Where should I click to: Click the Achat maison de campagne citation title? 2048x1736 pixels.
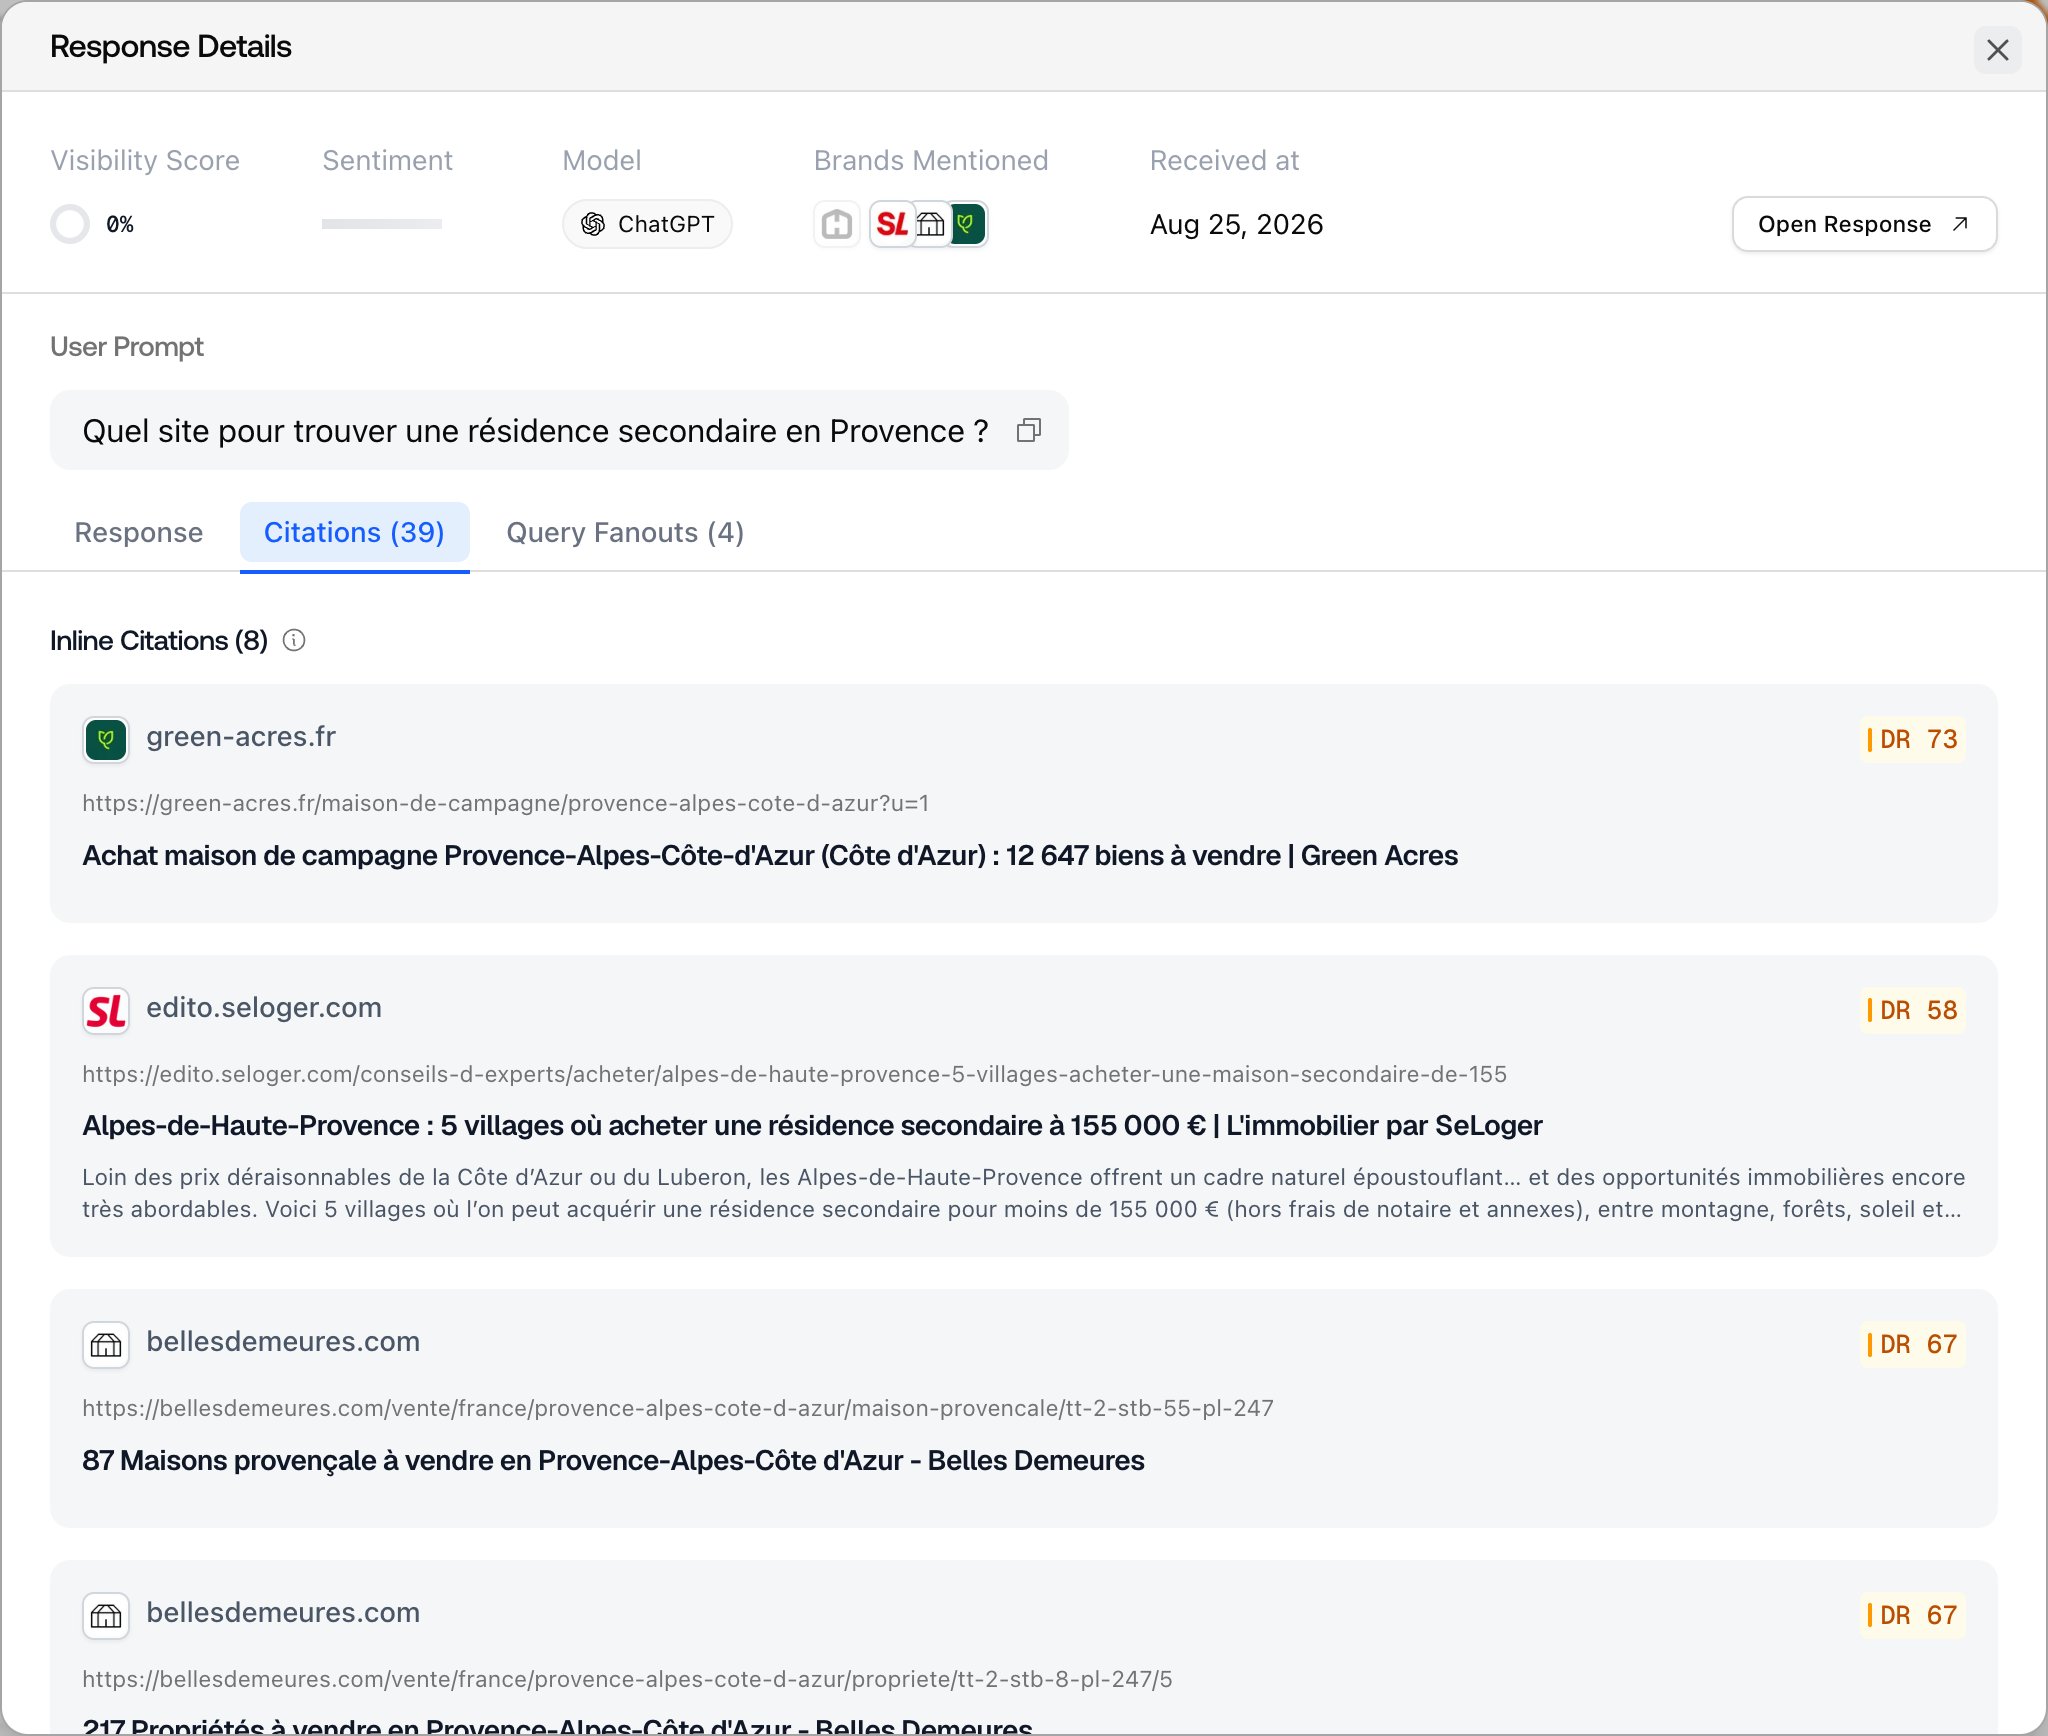770,856
